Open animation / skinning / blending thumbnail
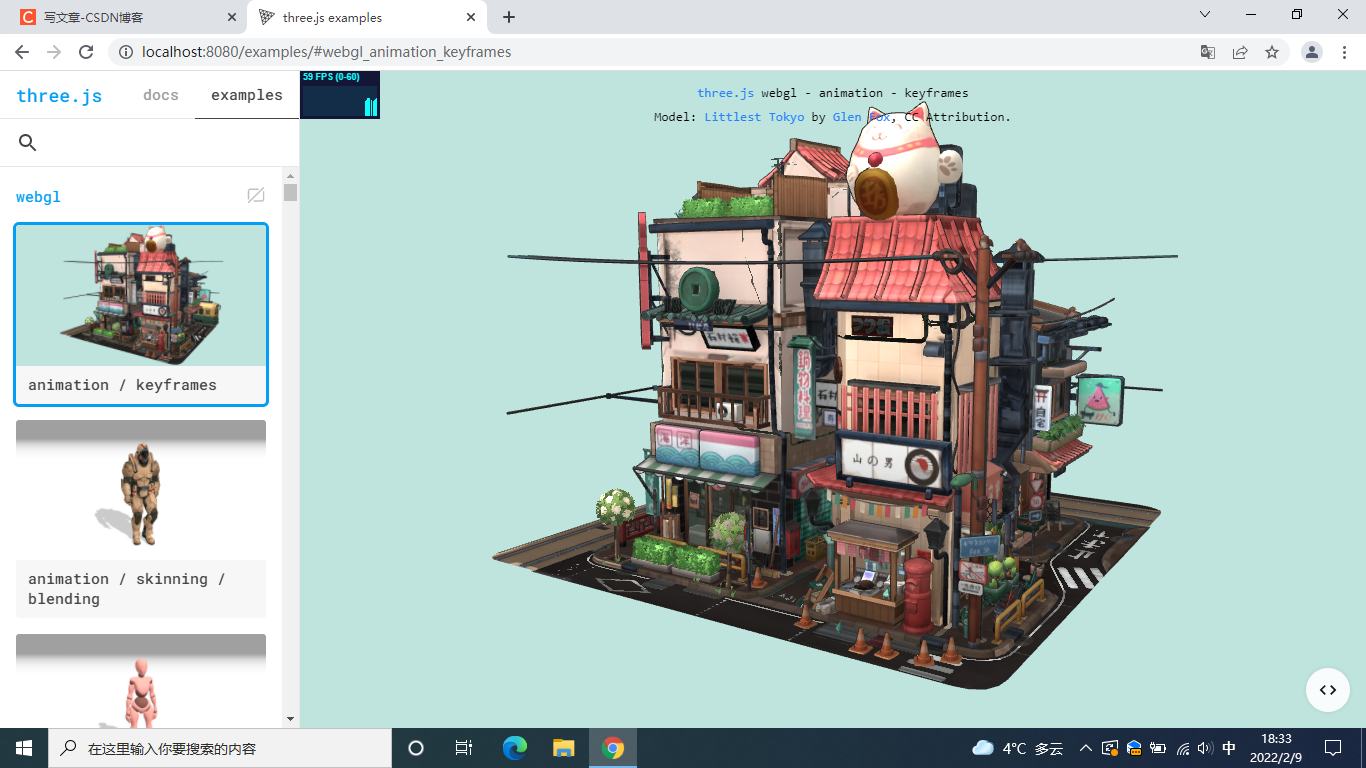Image resolution: width=1366 pixels, height=768 pixels. [141, 490]
